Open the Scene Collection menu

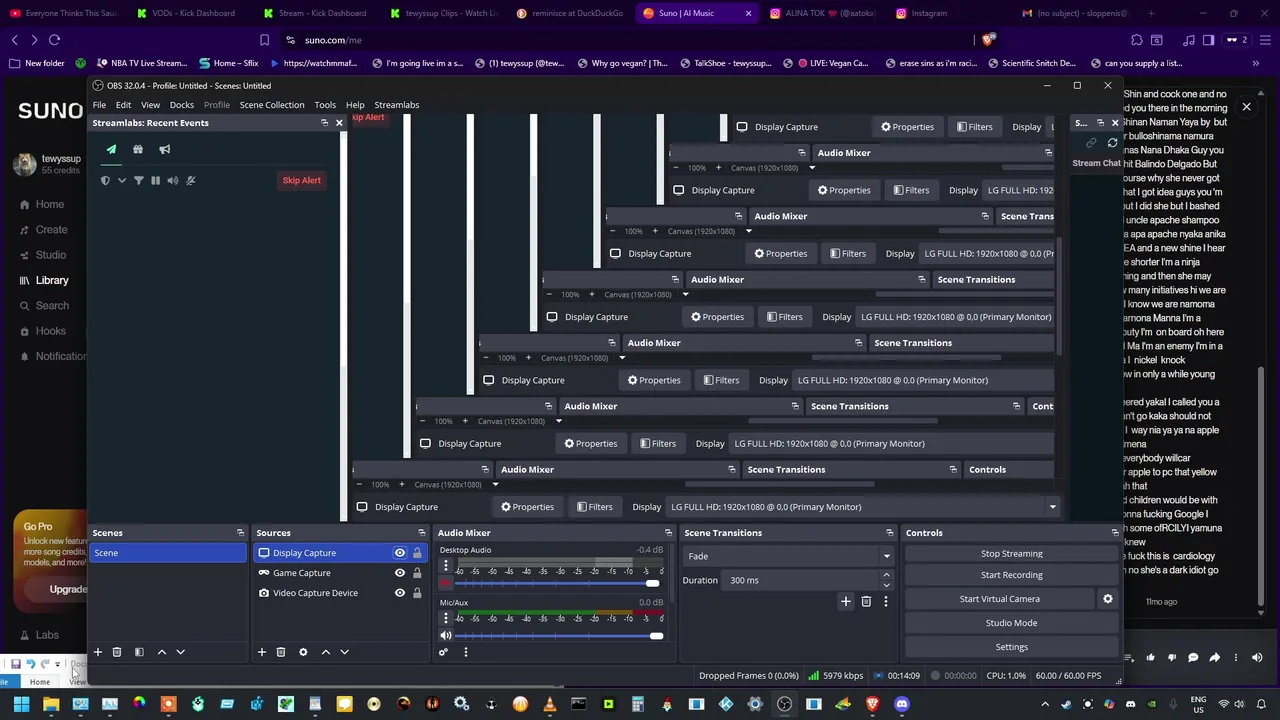point(271,105)
